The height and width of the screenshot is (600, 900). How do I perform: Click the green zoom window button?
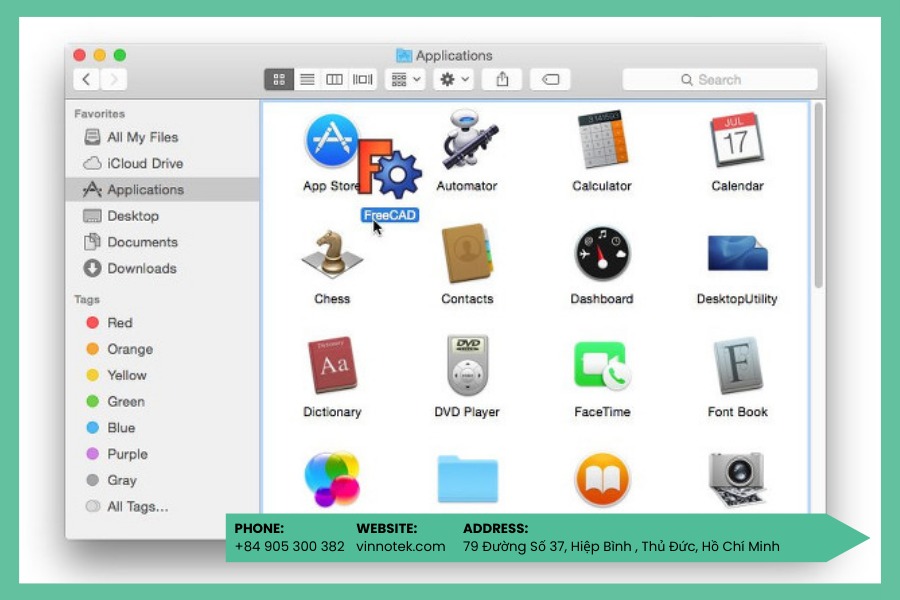pyautogui.click(x=119, y=55)
